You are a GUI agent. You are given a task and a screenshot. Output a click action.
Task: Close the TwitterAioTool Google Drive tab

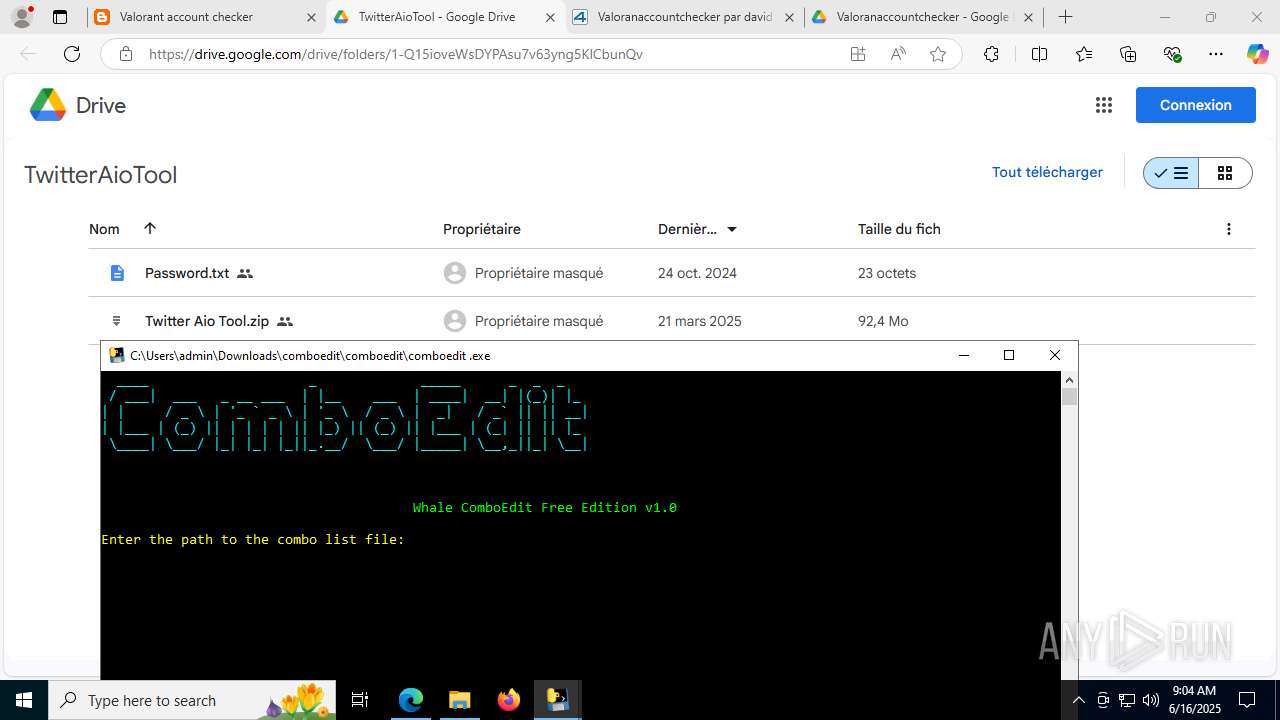pyautogui.click(x=550, y=17)
